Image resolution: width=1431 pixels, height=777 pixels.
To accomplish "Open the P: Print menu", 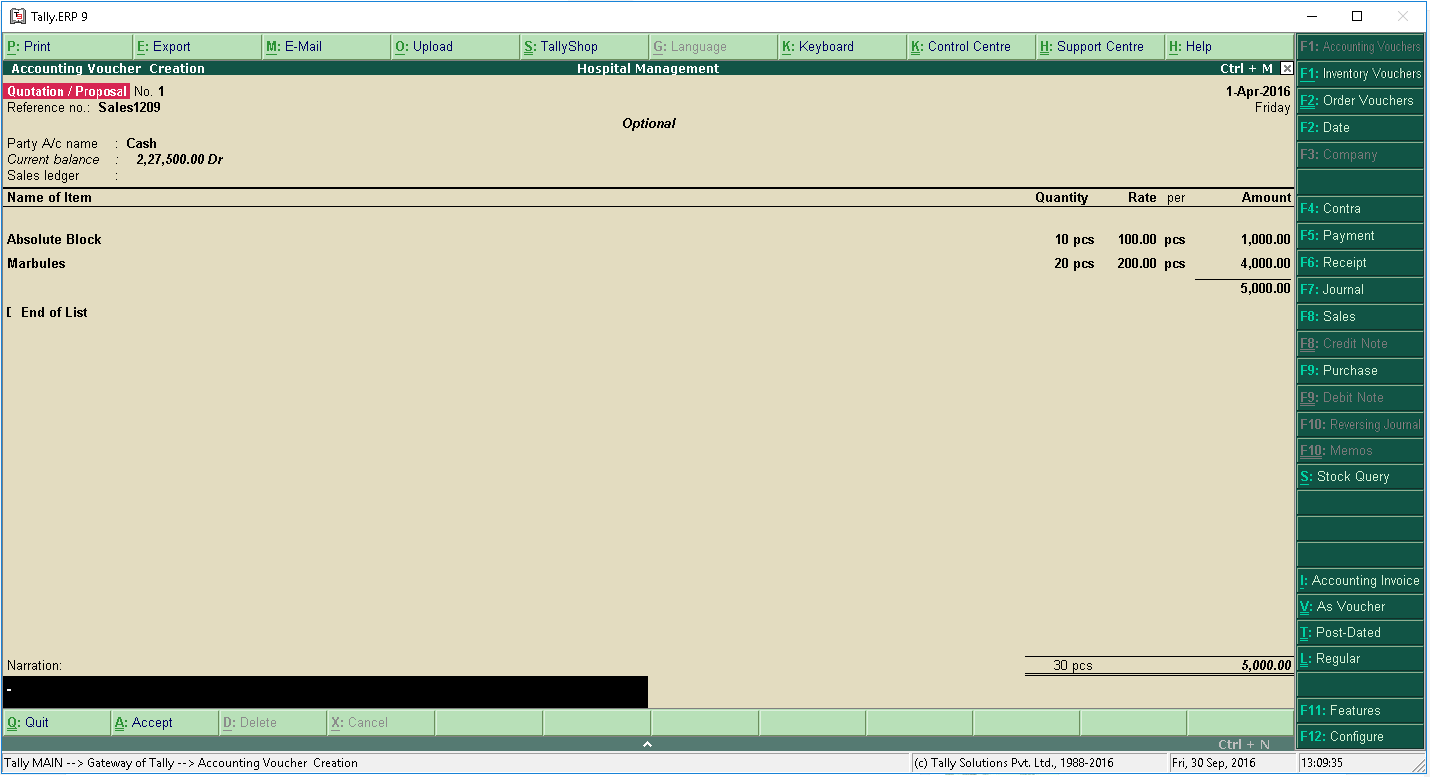I will (67, 47).
